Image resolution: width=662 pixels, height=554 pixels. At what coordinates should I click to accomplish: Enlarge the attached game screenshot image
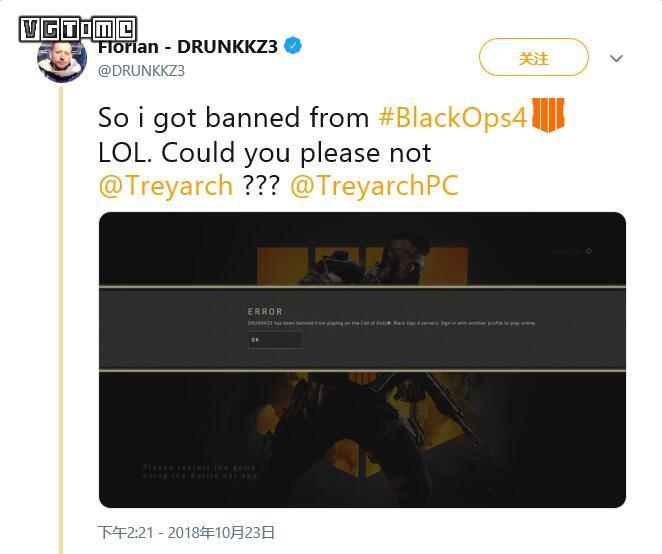coord(362,360)
